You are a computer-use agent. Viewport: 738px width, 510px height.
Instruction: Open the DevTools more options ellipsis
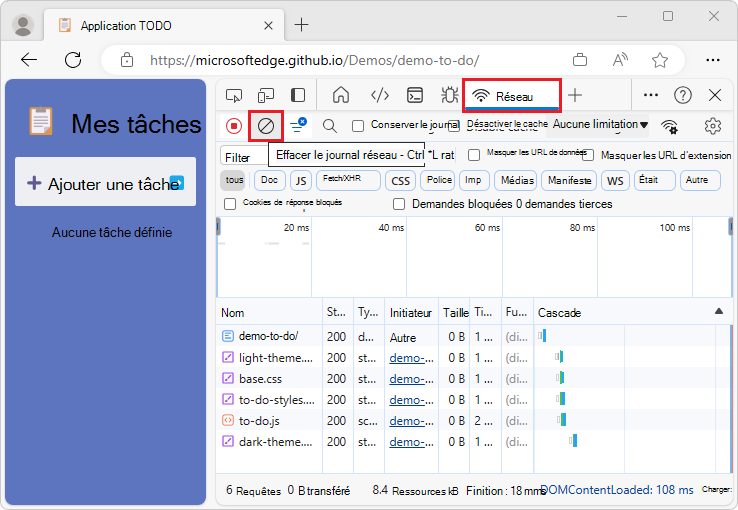(x=650, y=96)
